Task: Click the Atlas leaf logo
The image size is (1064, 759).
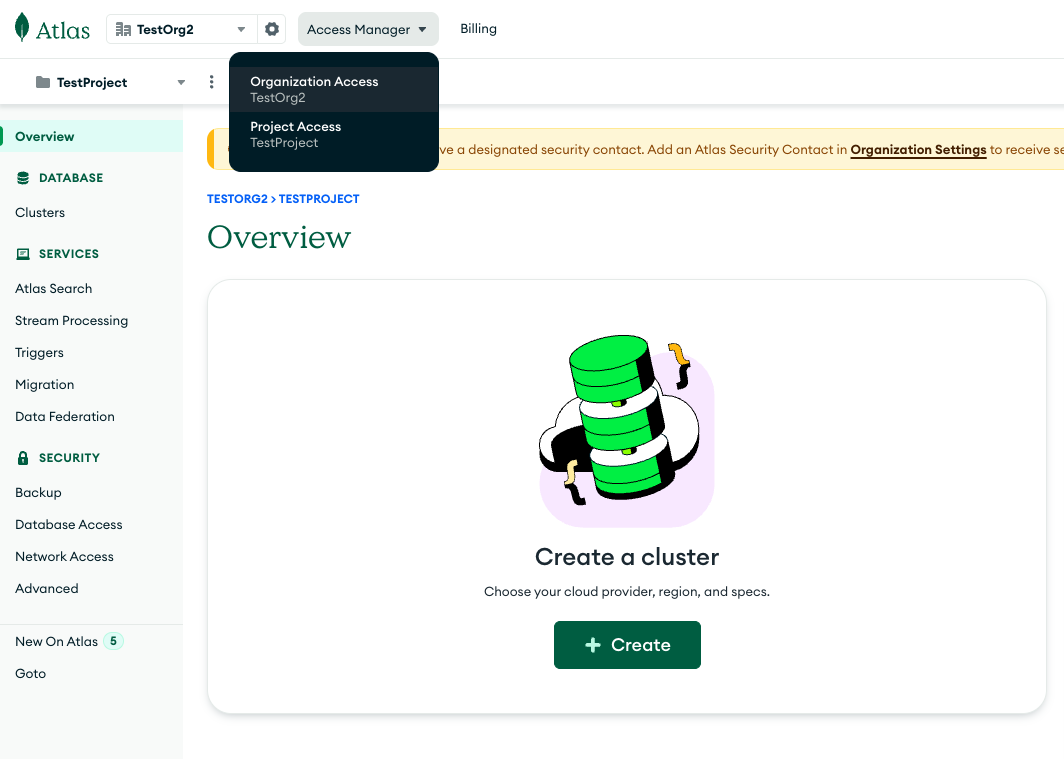Action: pos(22,28)
